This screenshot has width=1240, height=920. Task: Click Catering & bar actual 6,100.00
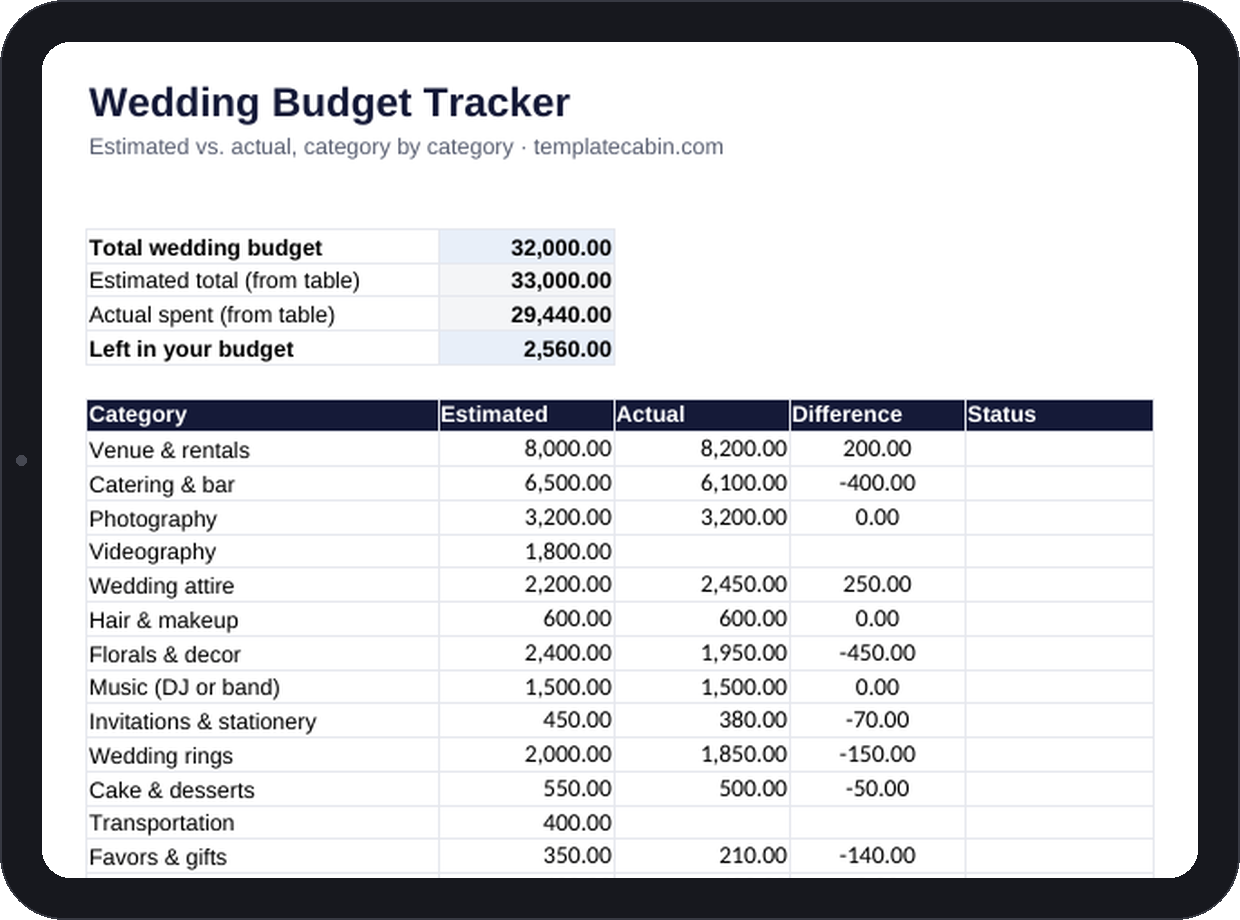[x=702, y=484]
